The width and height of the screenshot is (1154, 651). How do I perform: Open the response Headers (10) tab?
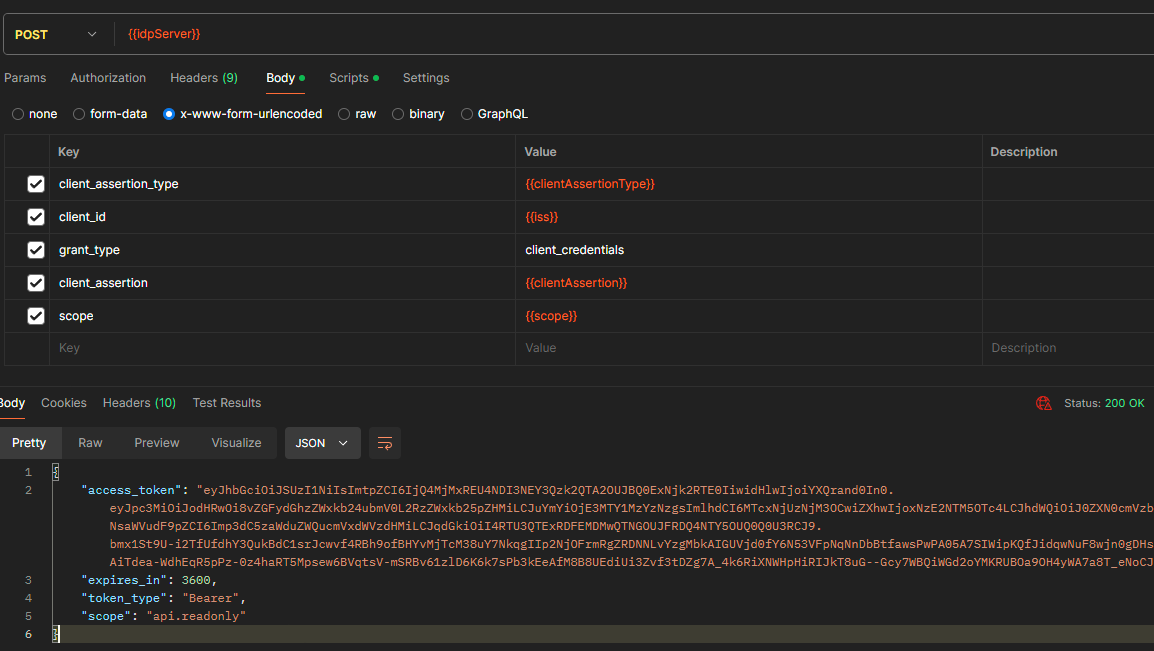139,403
